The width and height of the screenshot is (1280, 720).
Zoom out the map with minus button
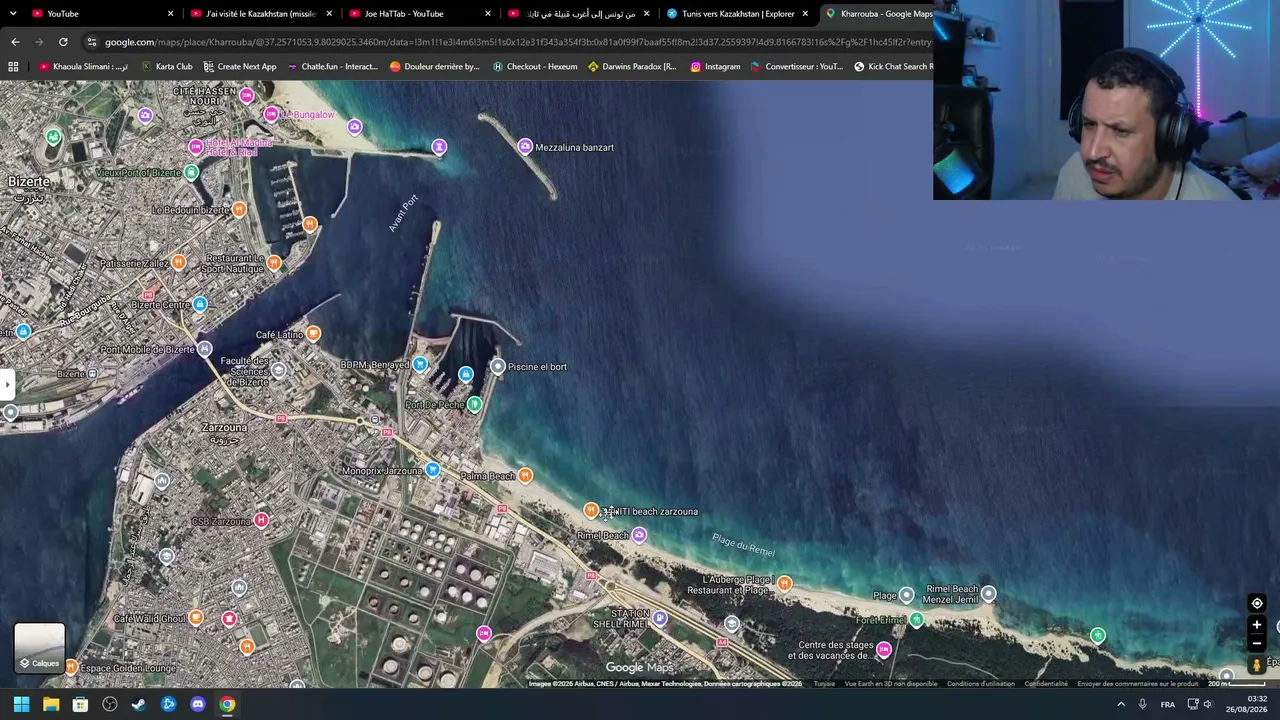pos(1257,643)
